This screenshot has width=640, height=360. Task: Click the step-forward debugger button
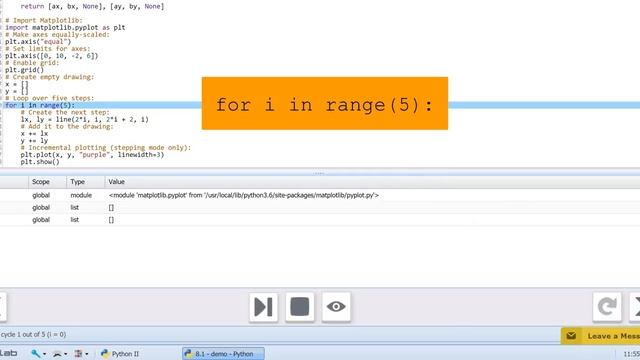tap(263, 307)
